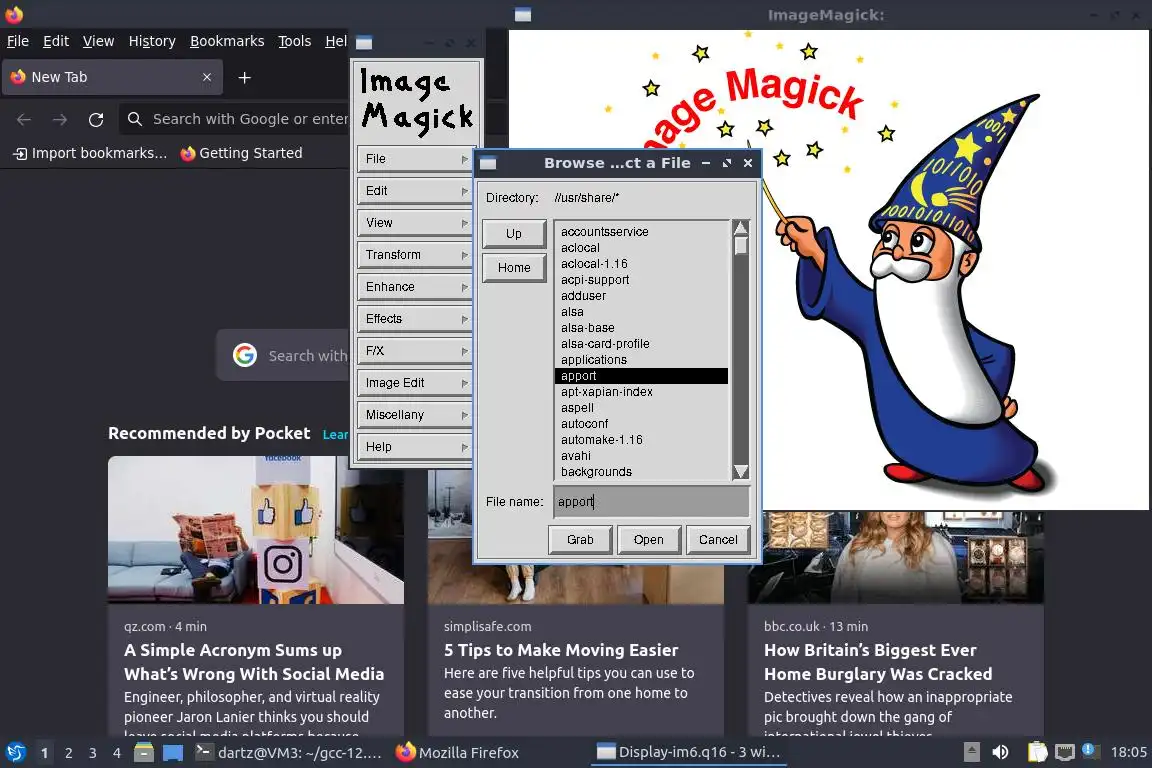The image size is (1152, 768).
Task: Expand the Miscellany menu
Action: [x=415, y=414]
